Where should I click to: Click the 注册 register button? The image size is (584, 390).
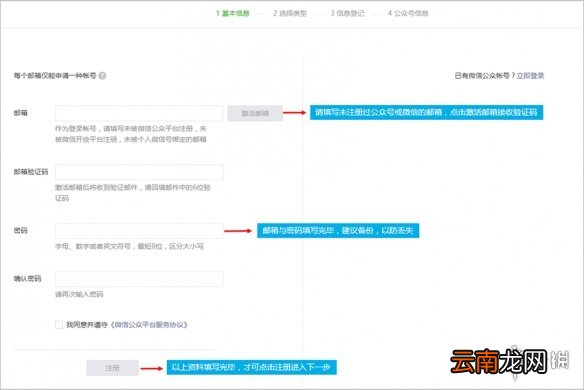pos(112,368)
